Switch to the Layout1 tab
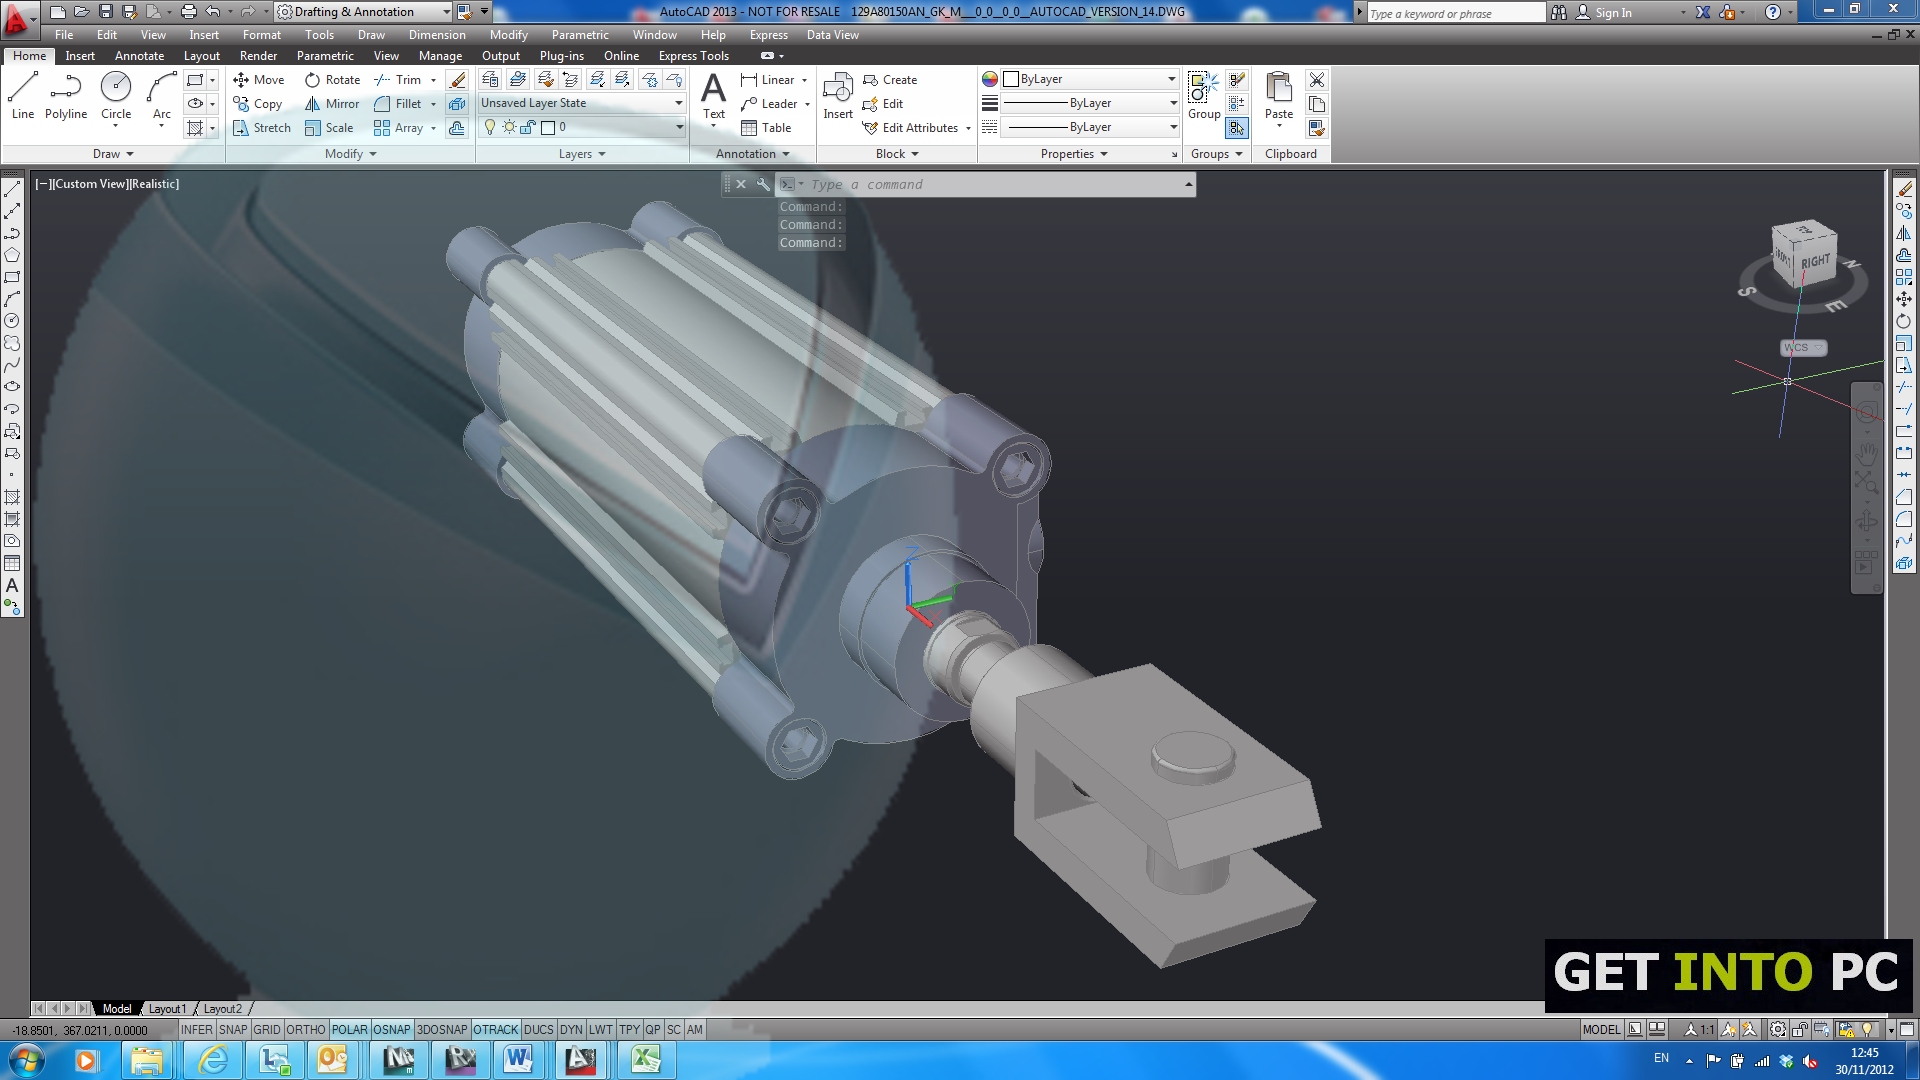Image resolution: width=1920 pixels, height=1080 pixels. tap(167, 1009)
